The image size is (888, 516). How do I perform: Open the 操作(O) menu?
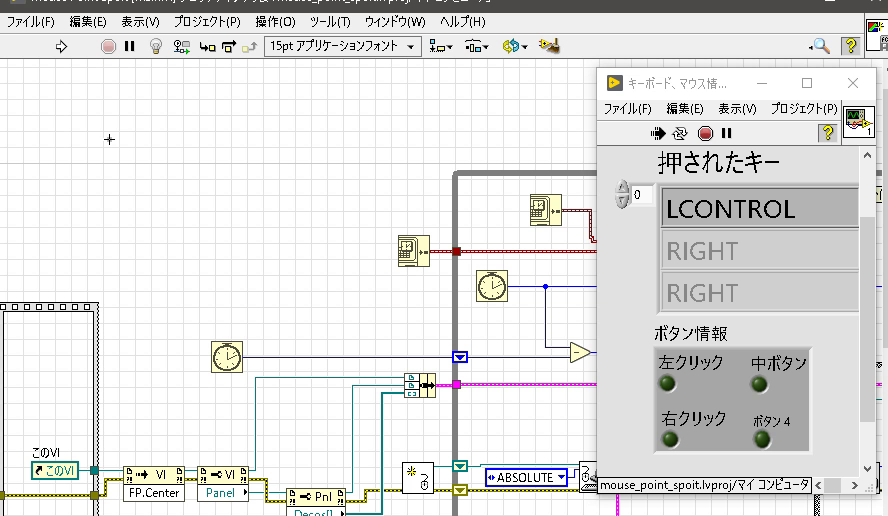coord(275,22)
